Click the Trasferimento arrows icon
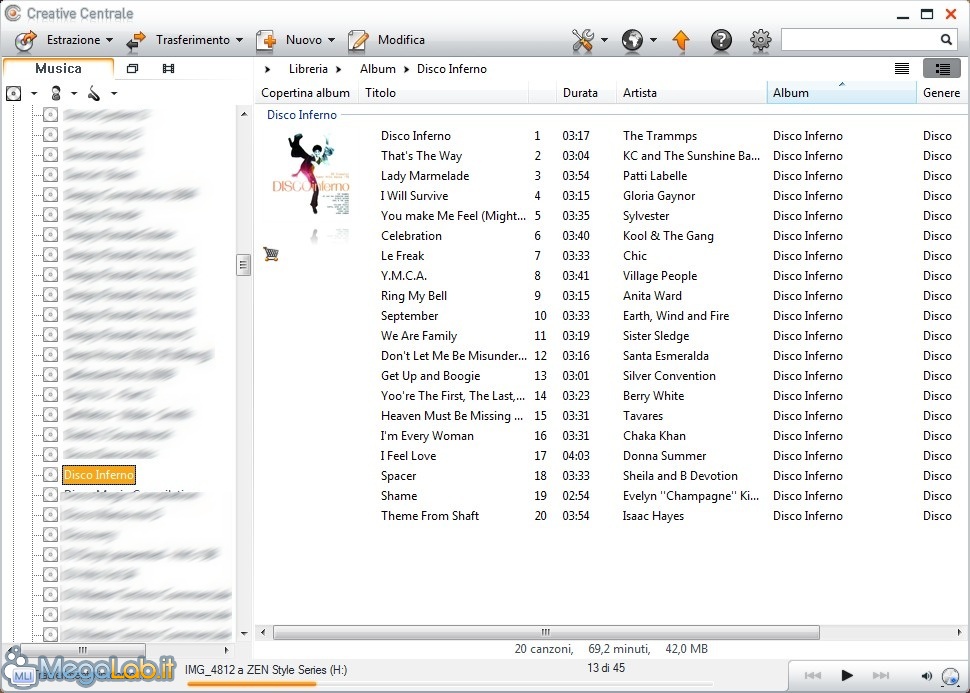Viewport: 970px width, 693px height. 136,40
